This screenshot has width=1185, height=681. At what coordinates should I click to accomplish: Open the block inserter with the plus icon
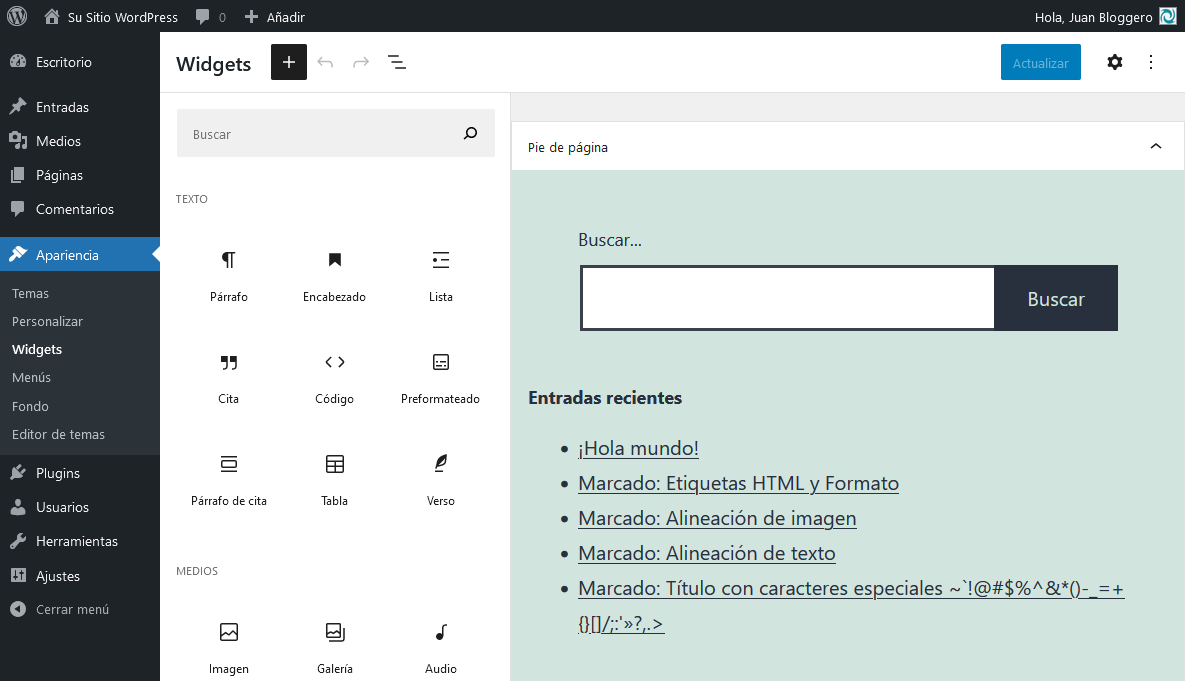pos(289,62)
